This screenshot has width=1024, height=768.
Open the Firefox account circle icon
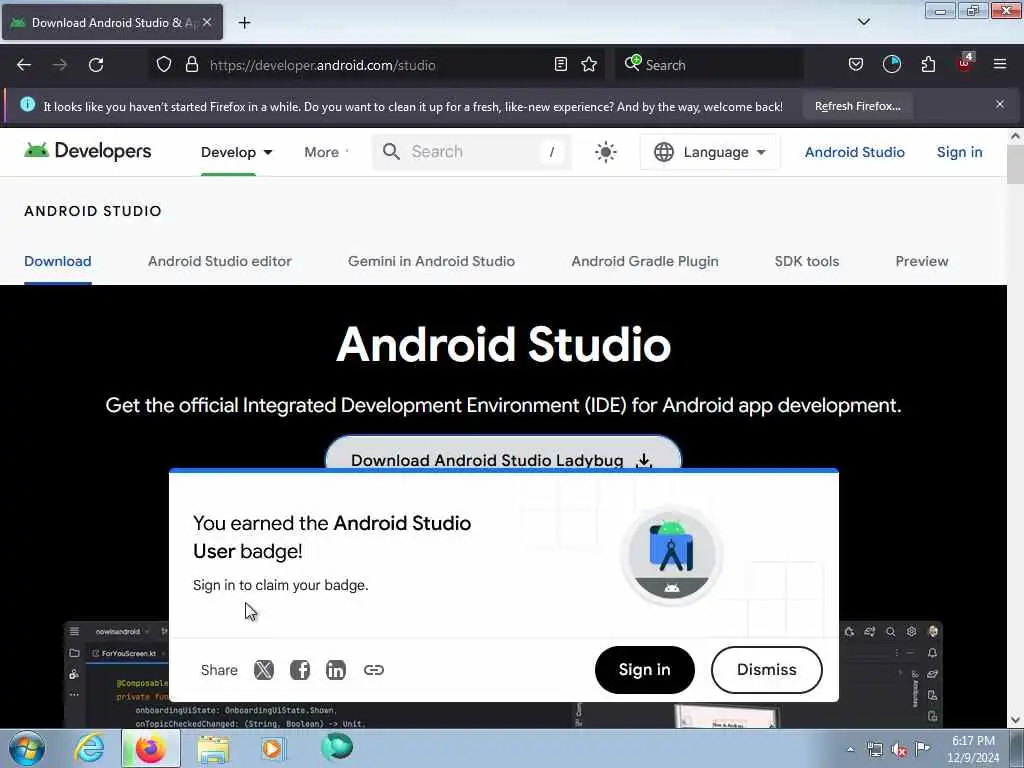(x=891, y=65)
